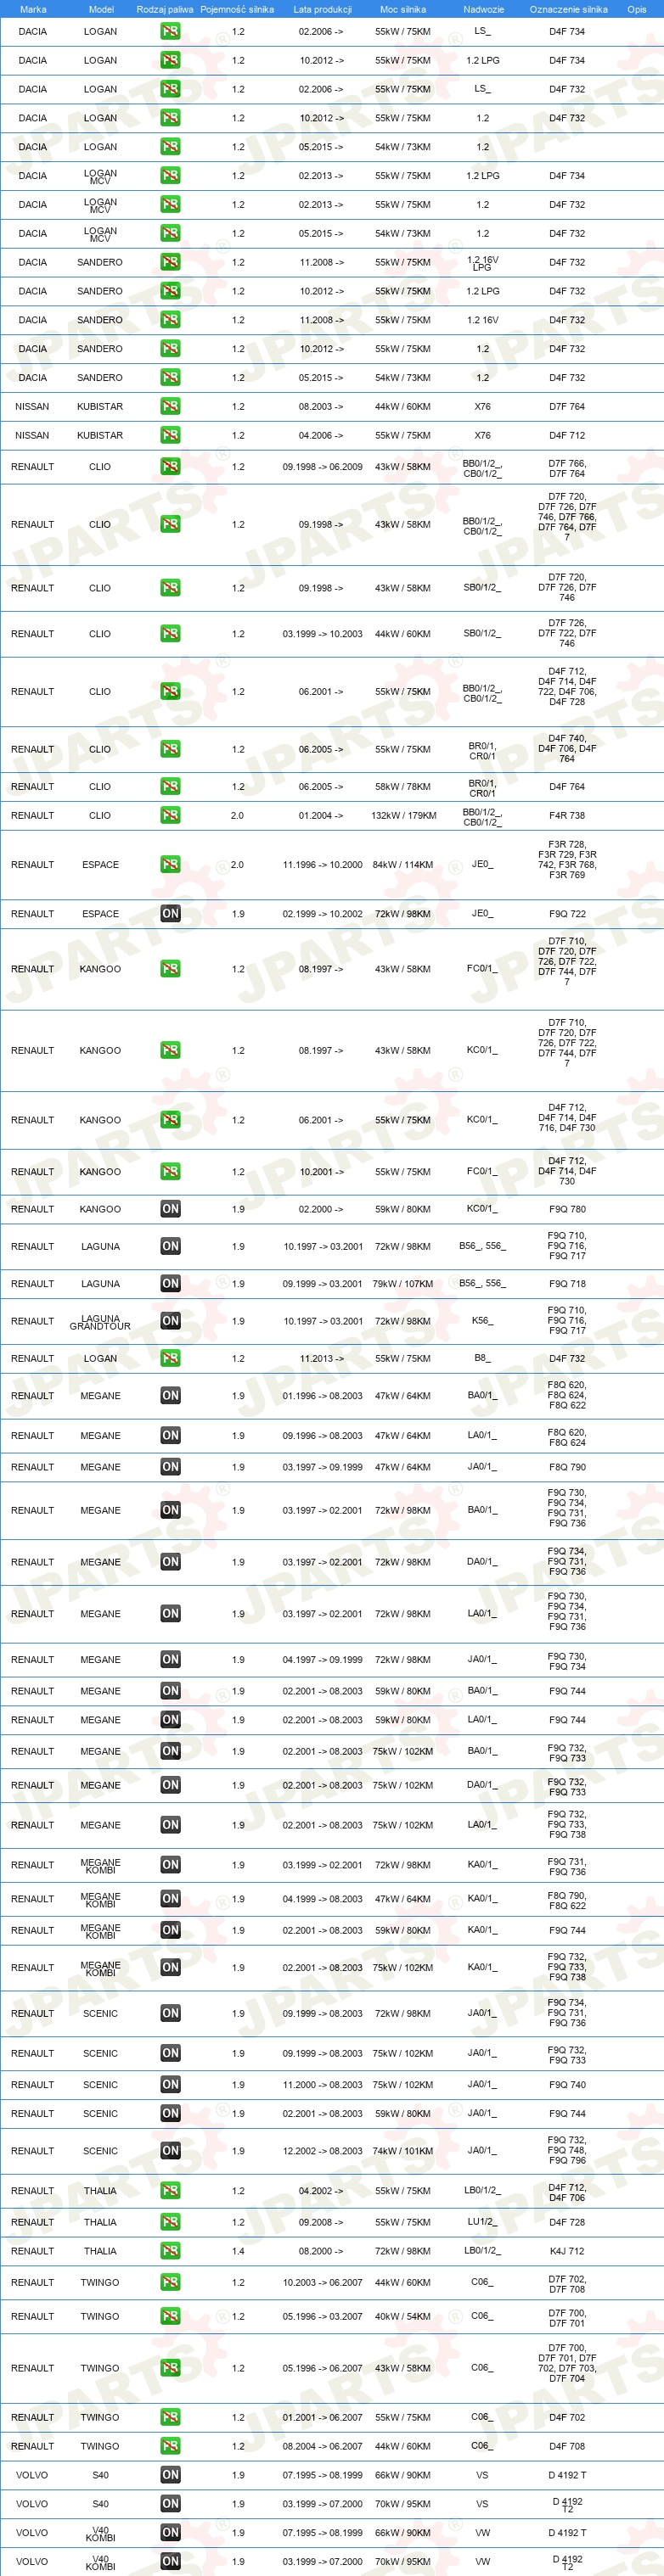Click production years 05.1996 -> 03.2007

point(322,2316)
